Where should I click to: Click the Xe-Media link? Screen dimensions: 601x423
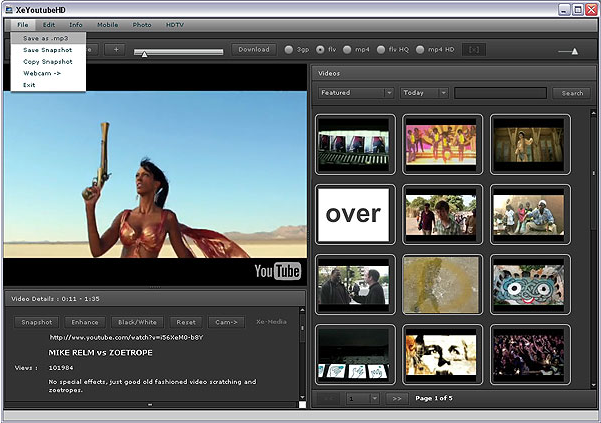click(x=271, y=322)
